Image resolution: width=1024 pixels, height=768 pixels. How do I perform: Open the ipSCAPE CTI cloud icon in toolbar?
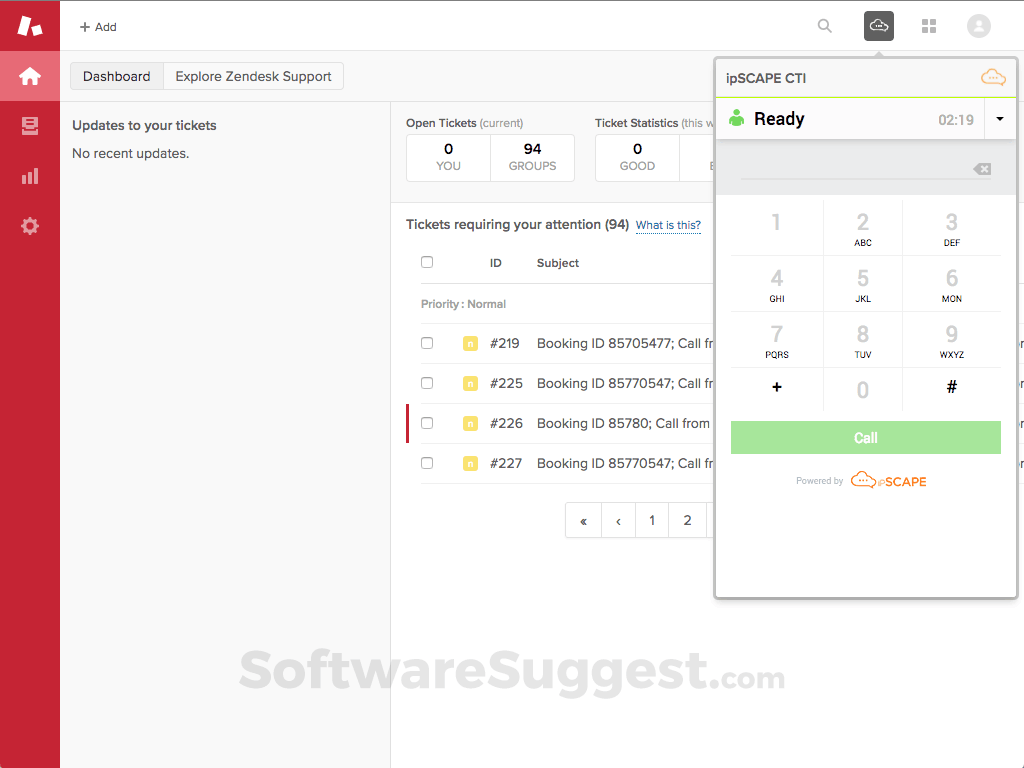(878, 25)
